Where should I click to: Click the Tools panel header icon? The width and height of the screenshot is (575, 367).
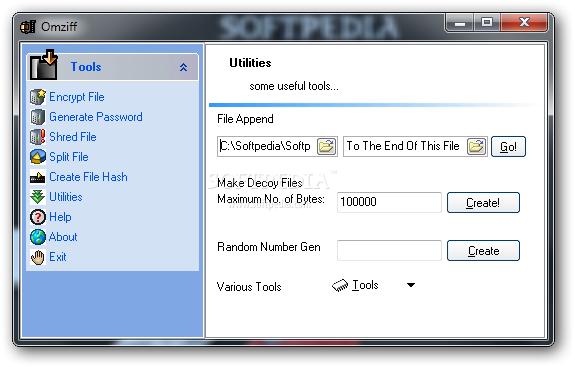pyautogui.click(x=44, y=65)
